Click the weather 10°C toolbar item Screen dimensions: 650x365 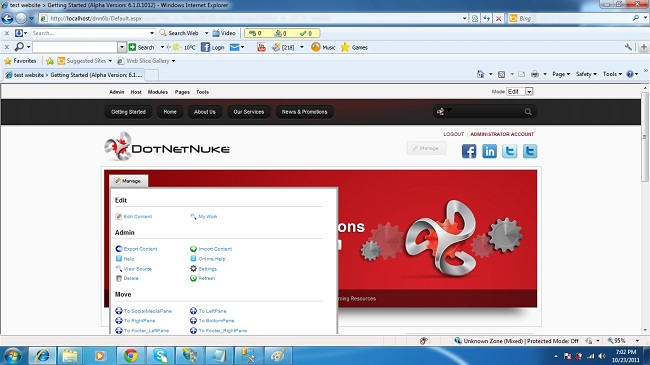pyautogui.click(x=184, y=47)
